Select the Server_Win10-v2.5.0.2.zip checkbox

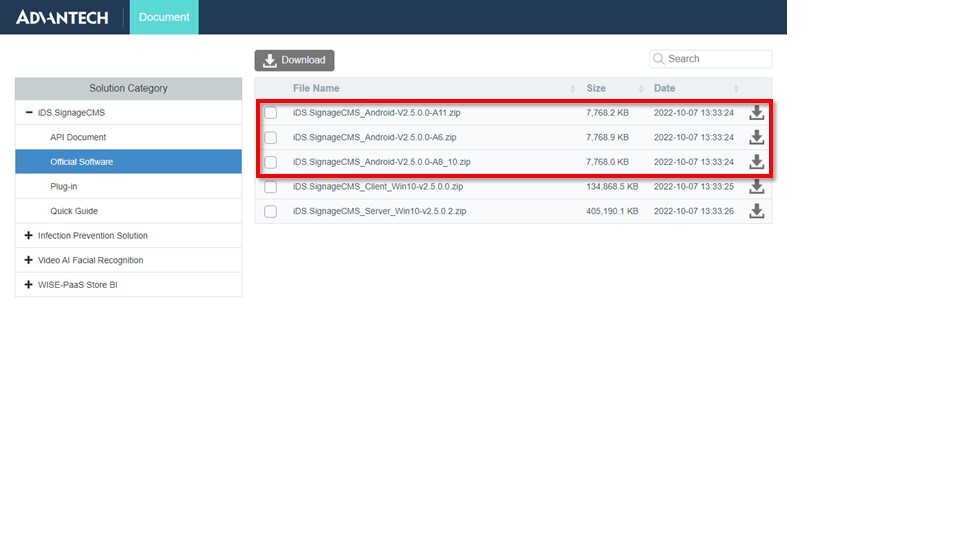[x=270, y=211]
